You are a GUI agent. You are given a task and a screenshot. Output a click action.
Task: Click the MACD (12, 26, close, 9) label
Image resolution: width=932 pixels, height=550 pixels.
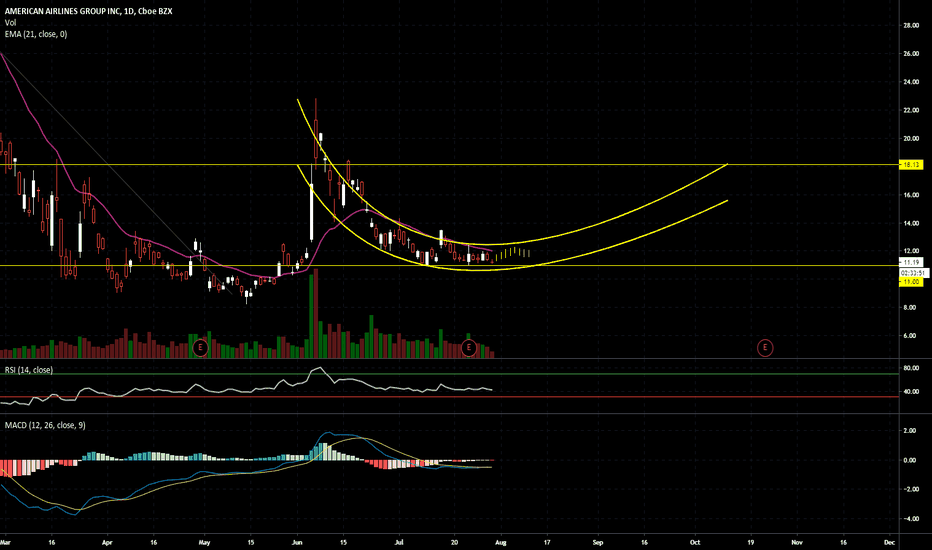(x=45, y=425)
